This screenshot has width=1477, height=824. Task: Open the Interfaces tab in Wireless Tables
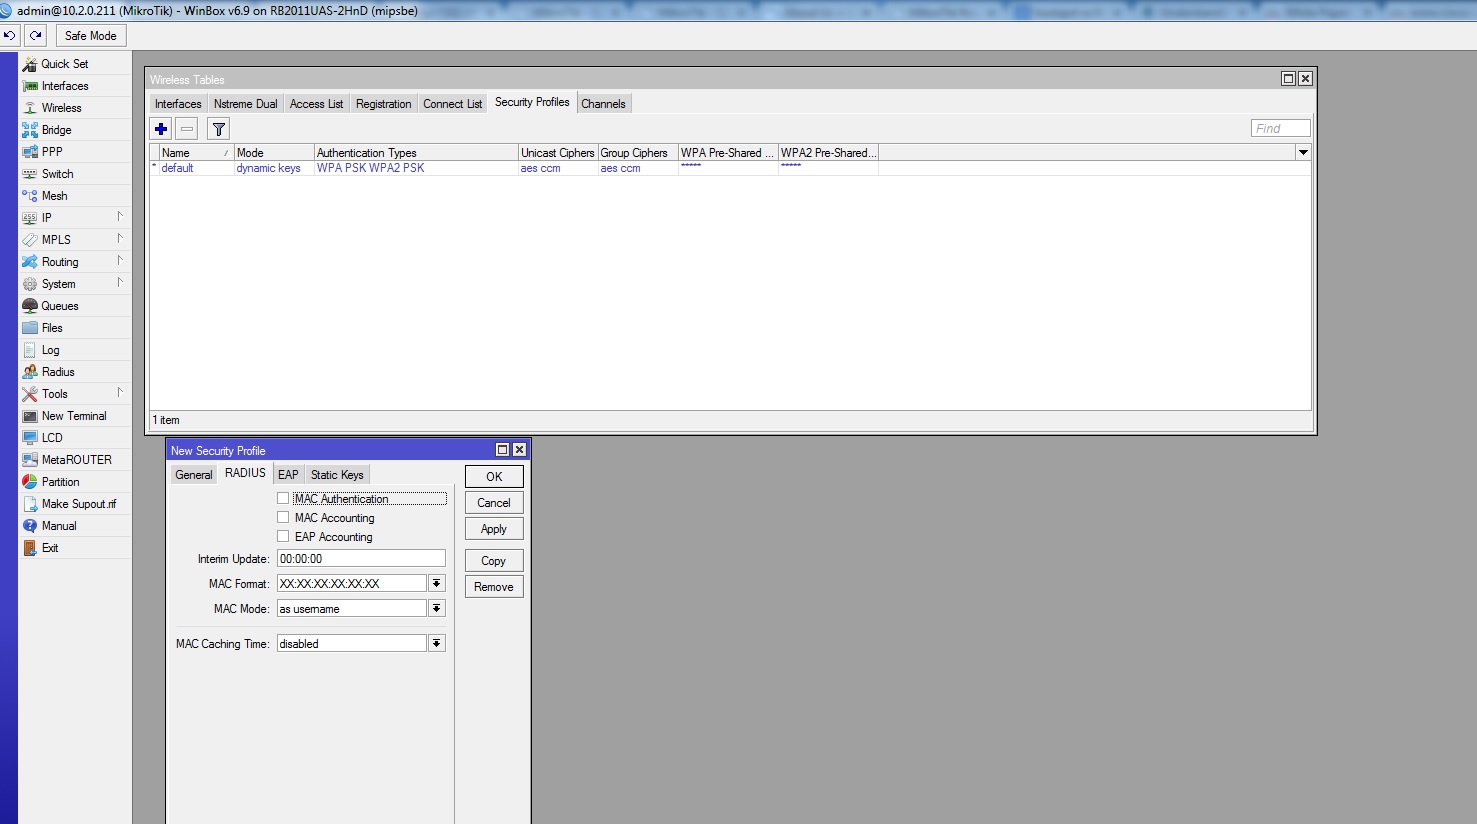click(178, 104)
